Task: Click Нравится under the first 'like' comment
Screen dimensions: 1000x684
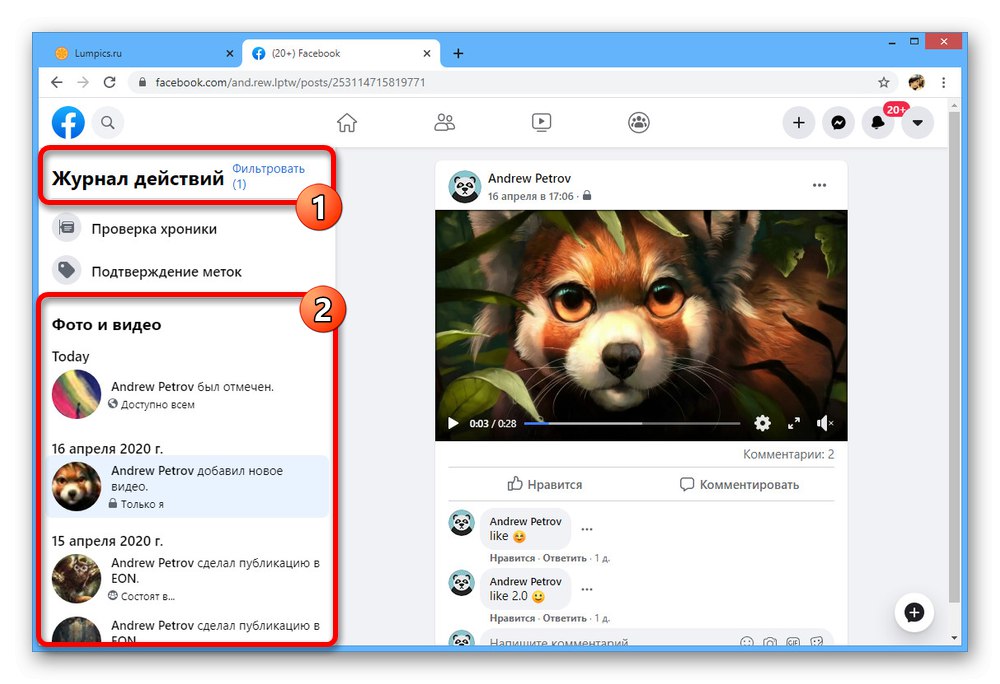Action: click(512, 558)
